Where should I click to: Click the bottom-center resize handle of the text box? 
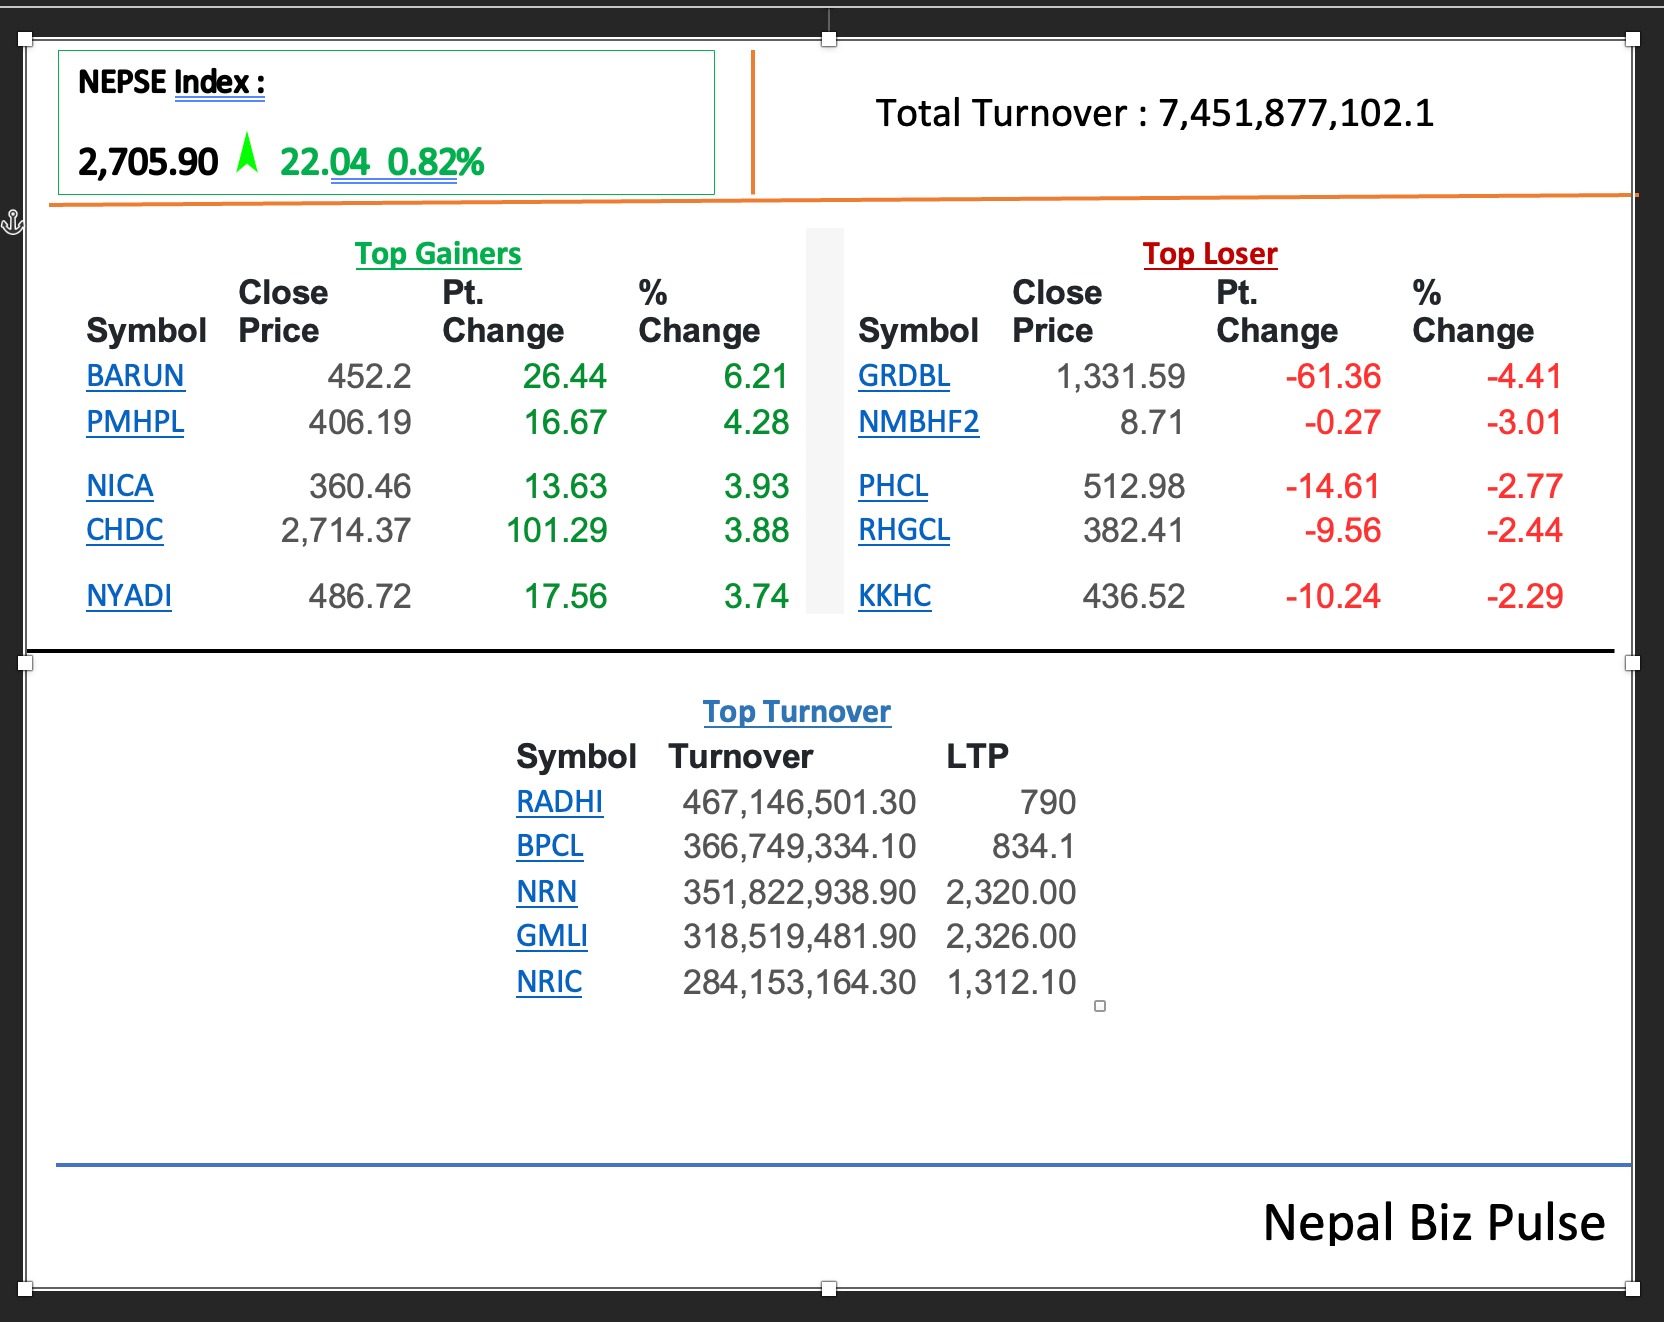pos(828,1289)
